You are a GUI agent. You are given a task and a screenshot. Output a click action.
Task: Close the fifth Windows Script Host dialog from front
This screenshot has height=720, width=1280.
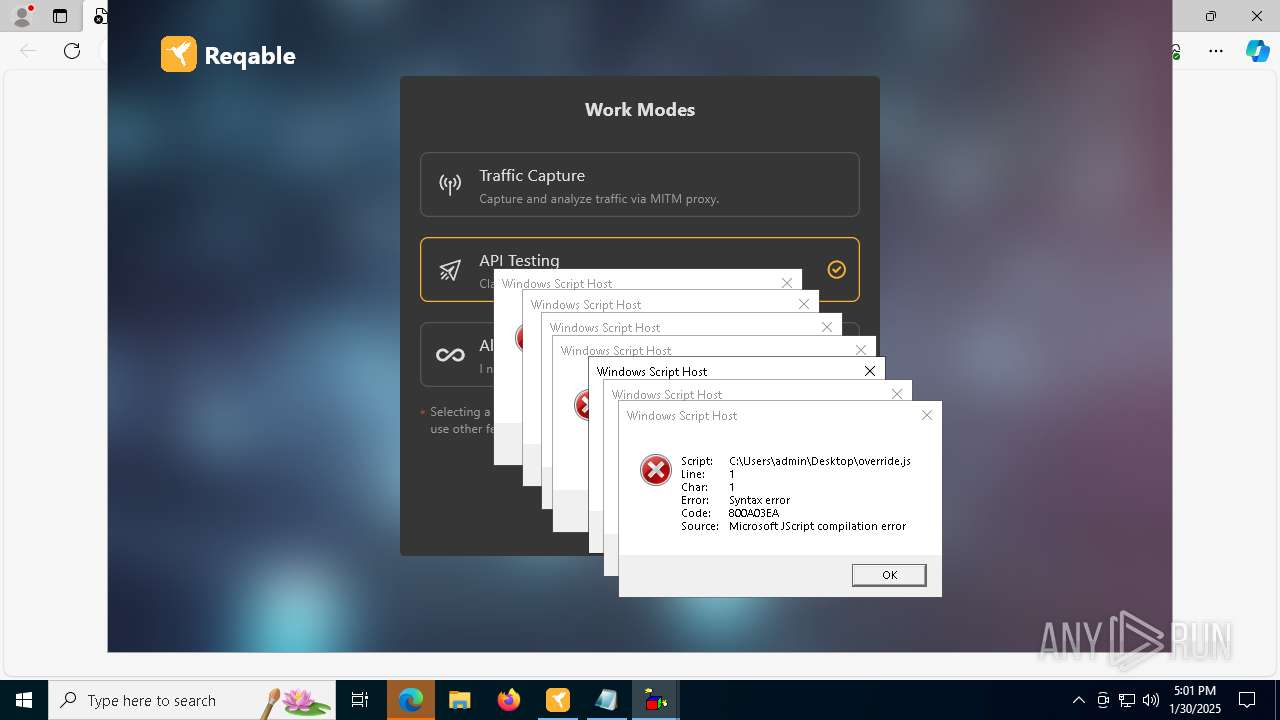[x=827, y=327]
